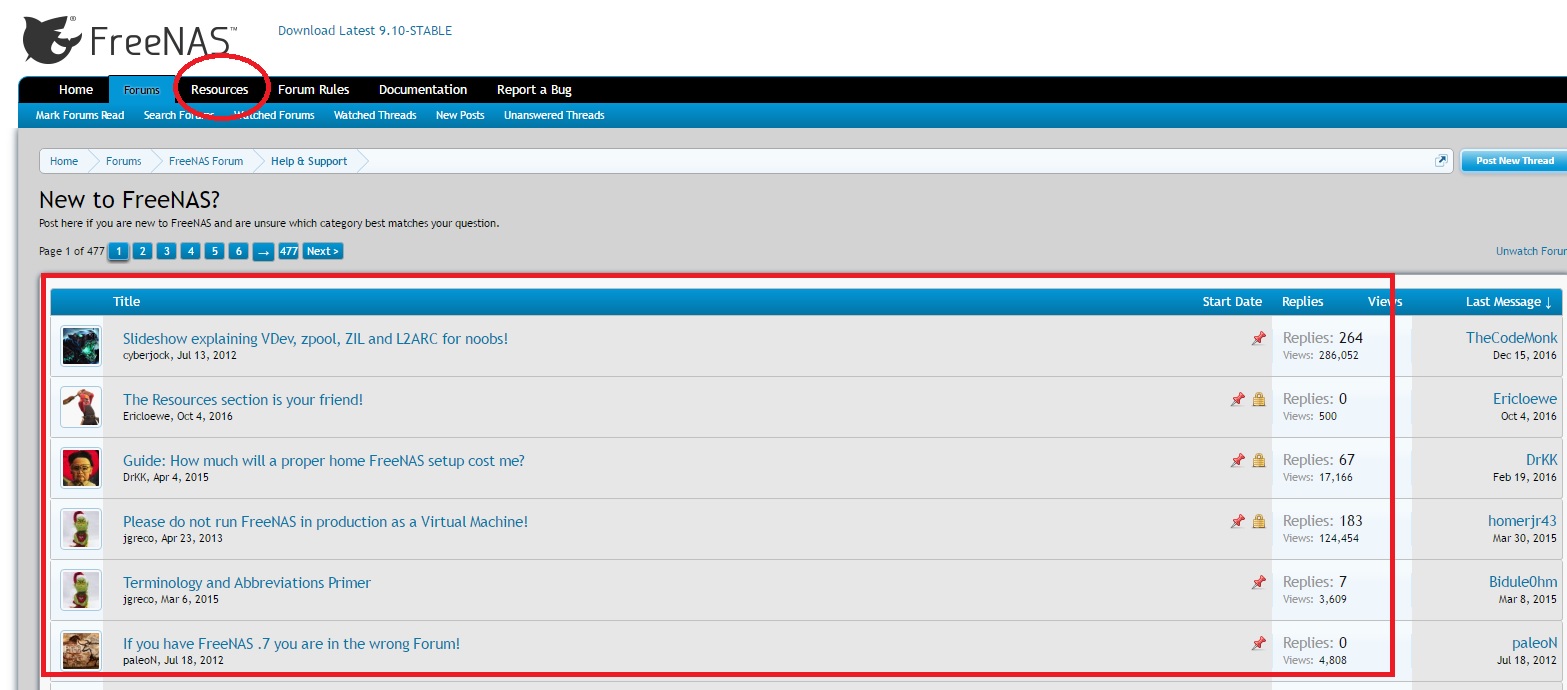The image size is (1567, 690).
Task: Open Guide: How much will a setup cost thread
Action: (x=324, y=461)
